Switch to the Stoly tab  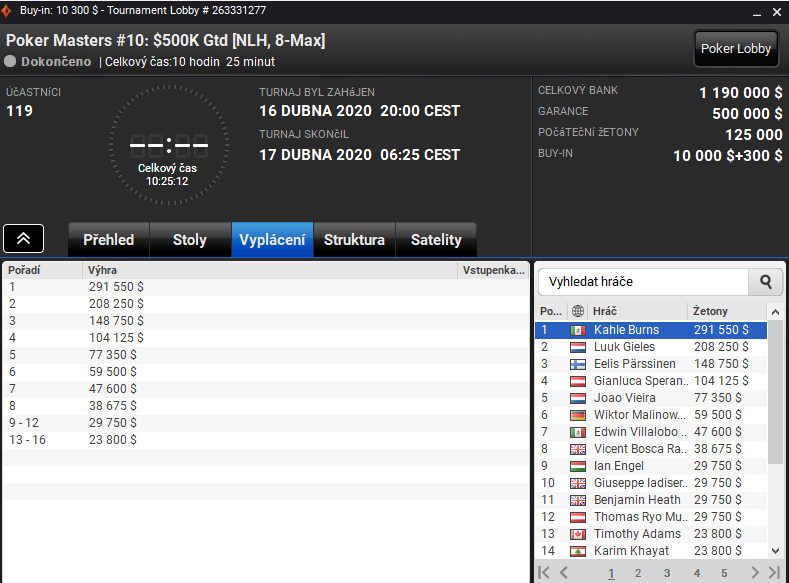click(x=190, y=240)
